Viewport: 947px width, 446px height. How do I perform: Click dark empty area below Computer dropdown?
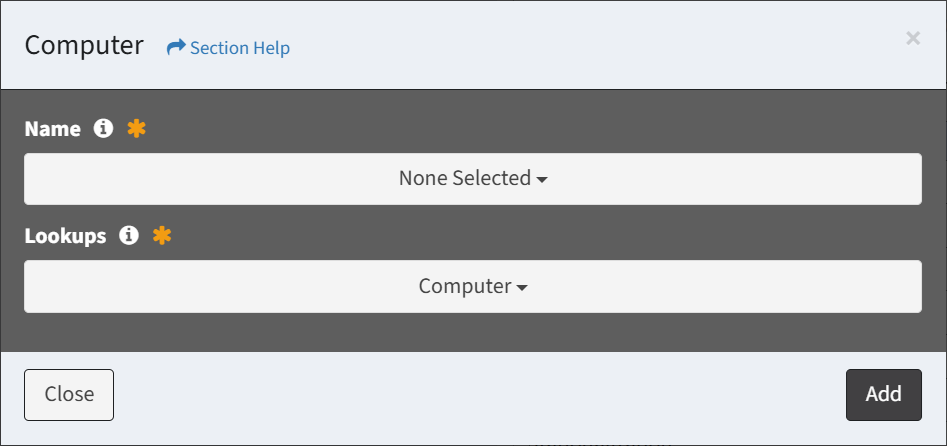(472, 332)
